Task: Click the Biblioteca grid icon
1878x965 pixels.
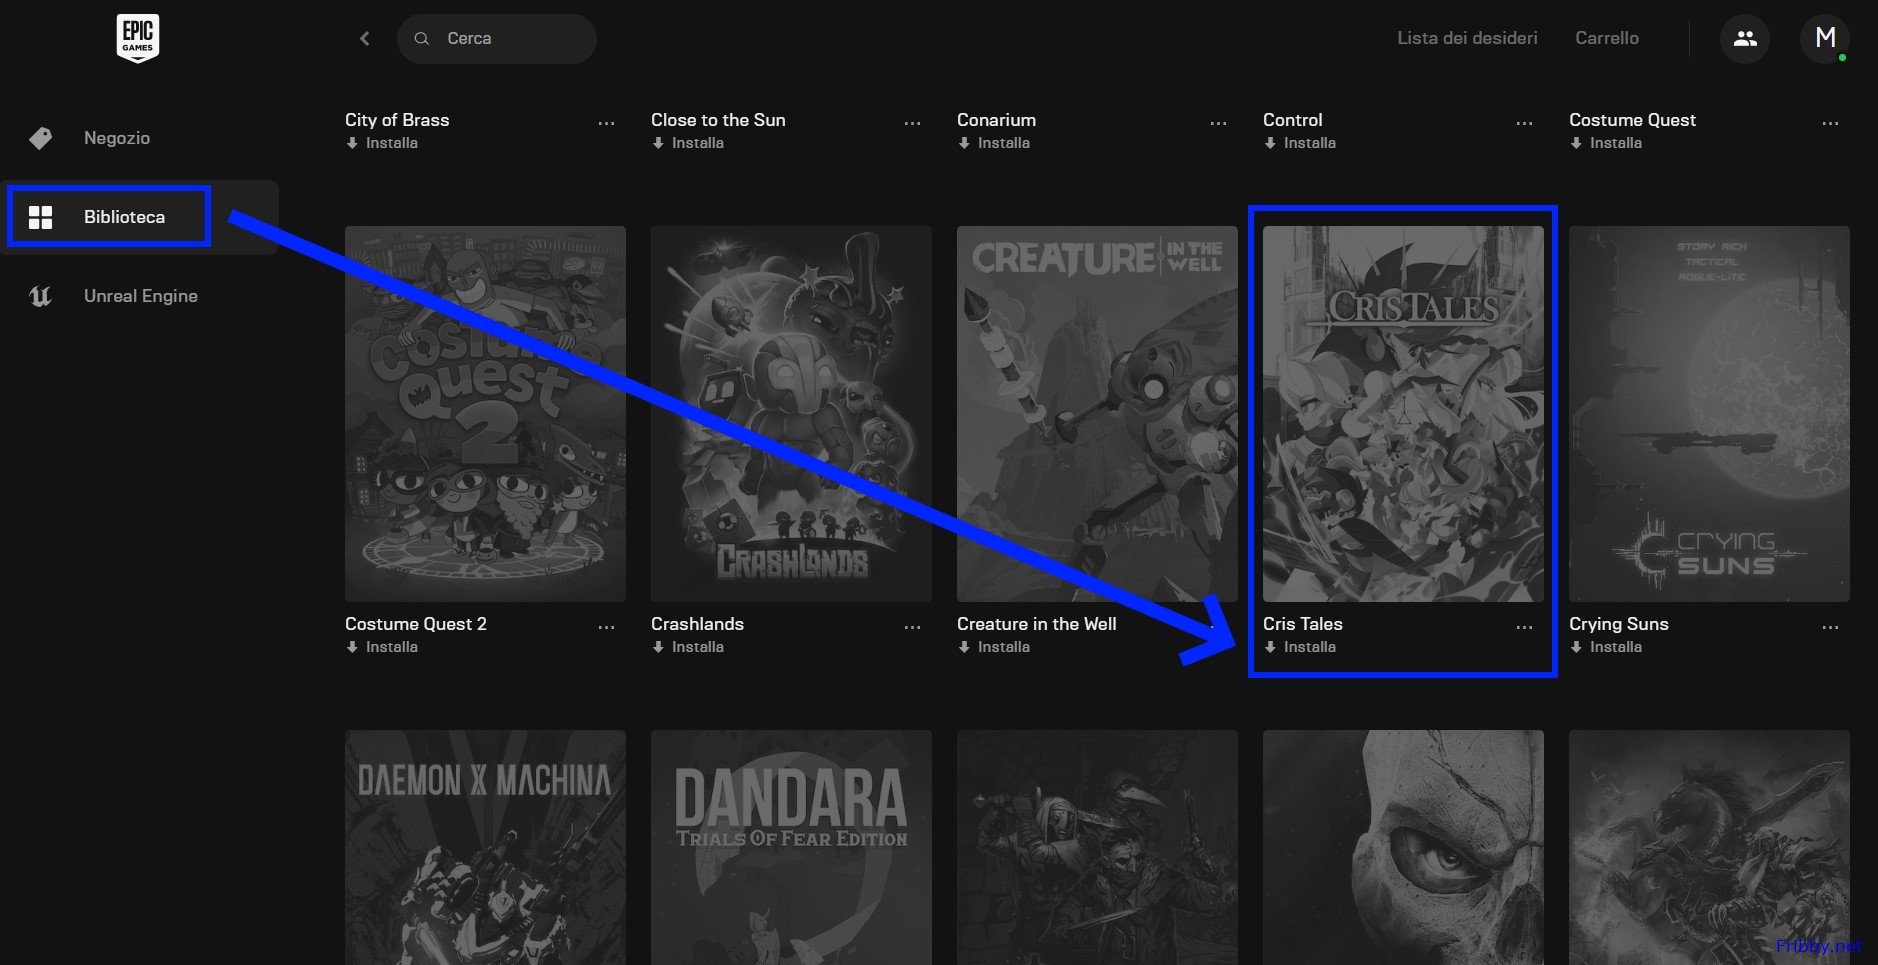Action: click(41, 217)
